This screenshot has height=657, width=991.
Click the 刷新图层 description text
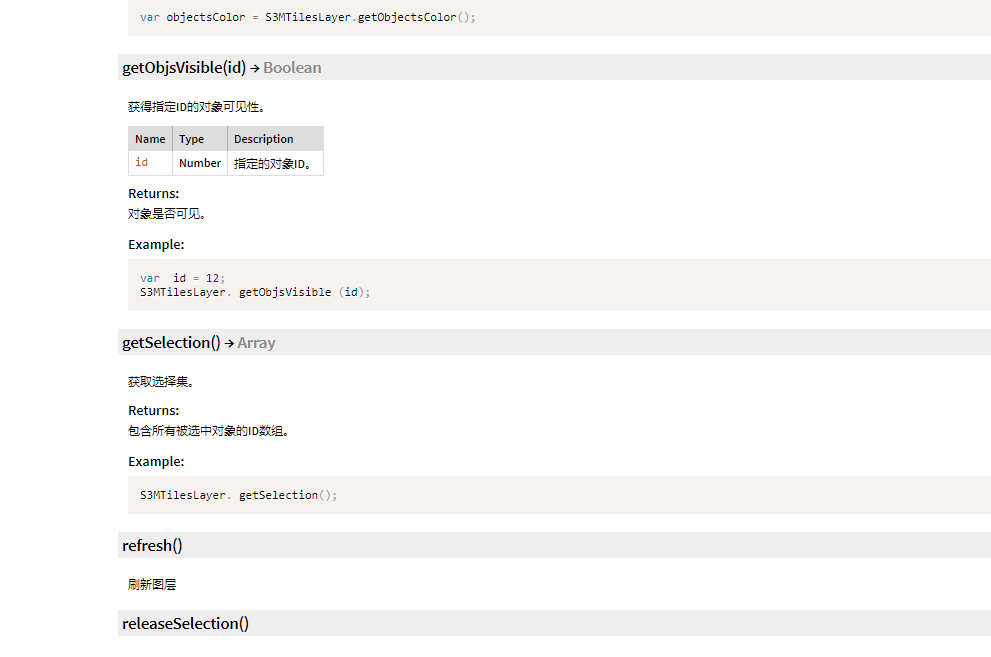pyautogui.click(x=152, y=584)
